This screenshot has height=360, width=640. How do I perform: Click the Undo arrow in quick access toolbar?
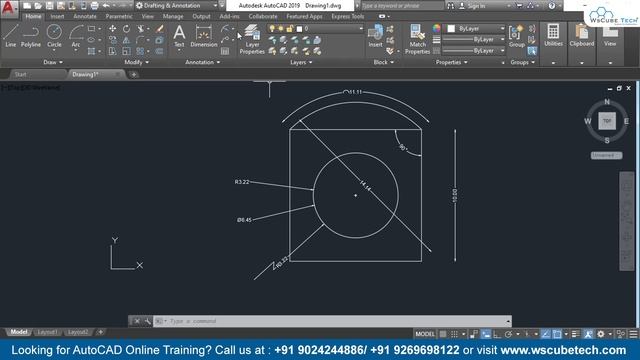[x=106, y=6]
